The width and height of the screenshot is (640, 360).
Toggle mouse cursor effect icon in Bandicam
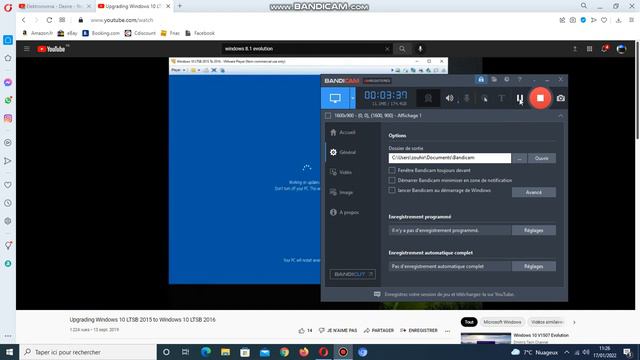484,98
